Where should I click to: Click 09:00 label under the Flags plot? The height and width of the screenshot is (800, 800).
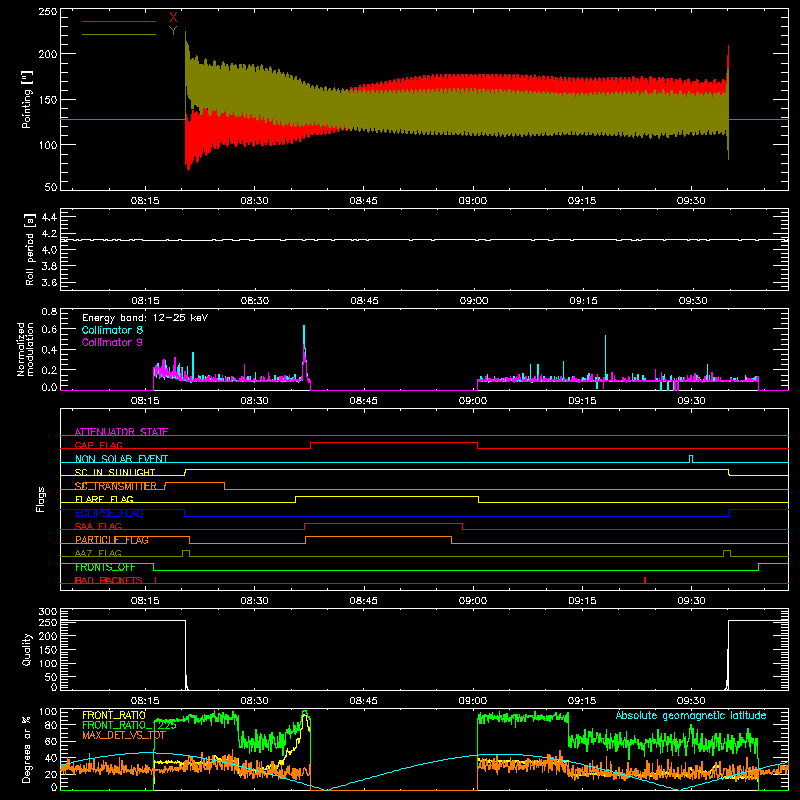click(472, 601)
